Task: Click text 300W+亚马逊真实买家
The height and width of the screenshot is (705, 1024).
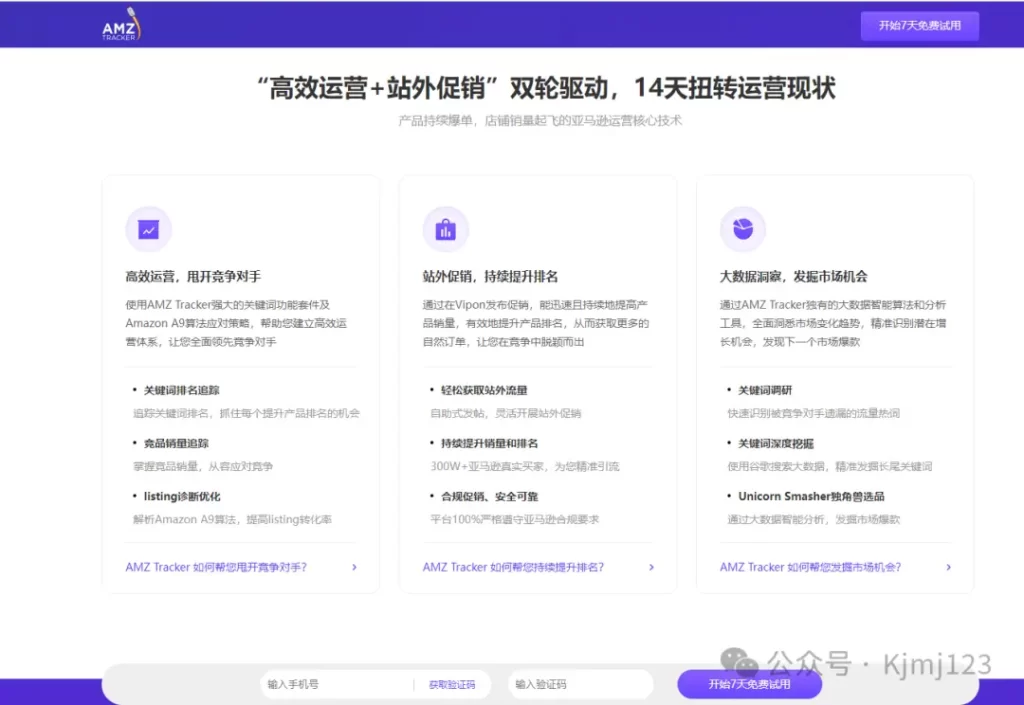Action: 487,466
